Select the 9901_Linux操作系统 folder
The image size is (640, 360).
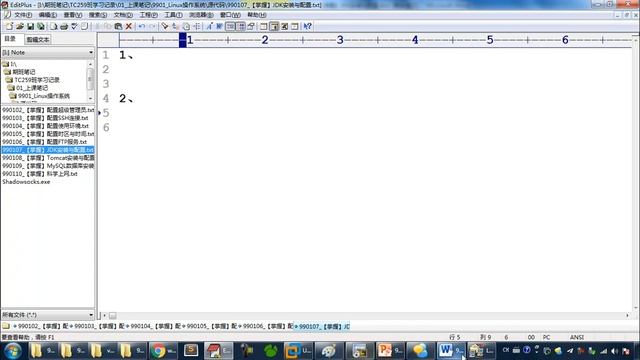40,96
